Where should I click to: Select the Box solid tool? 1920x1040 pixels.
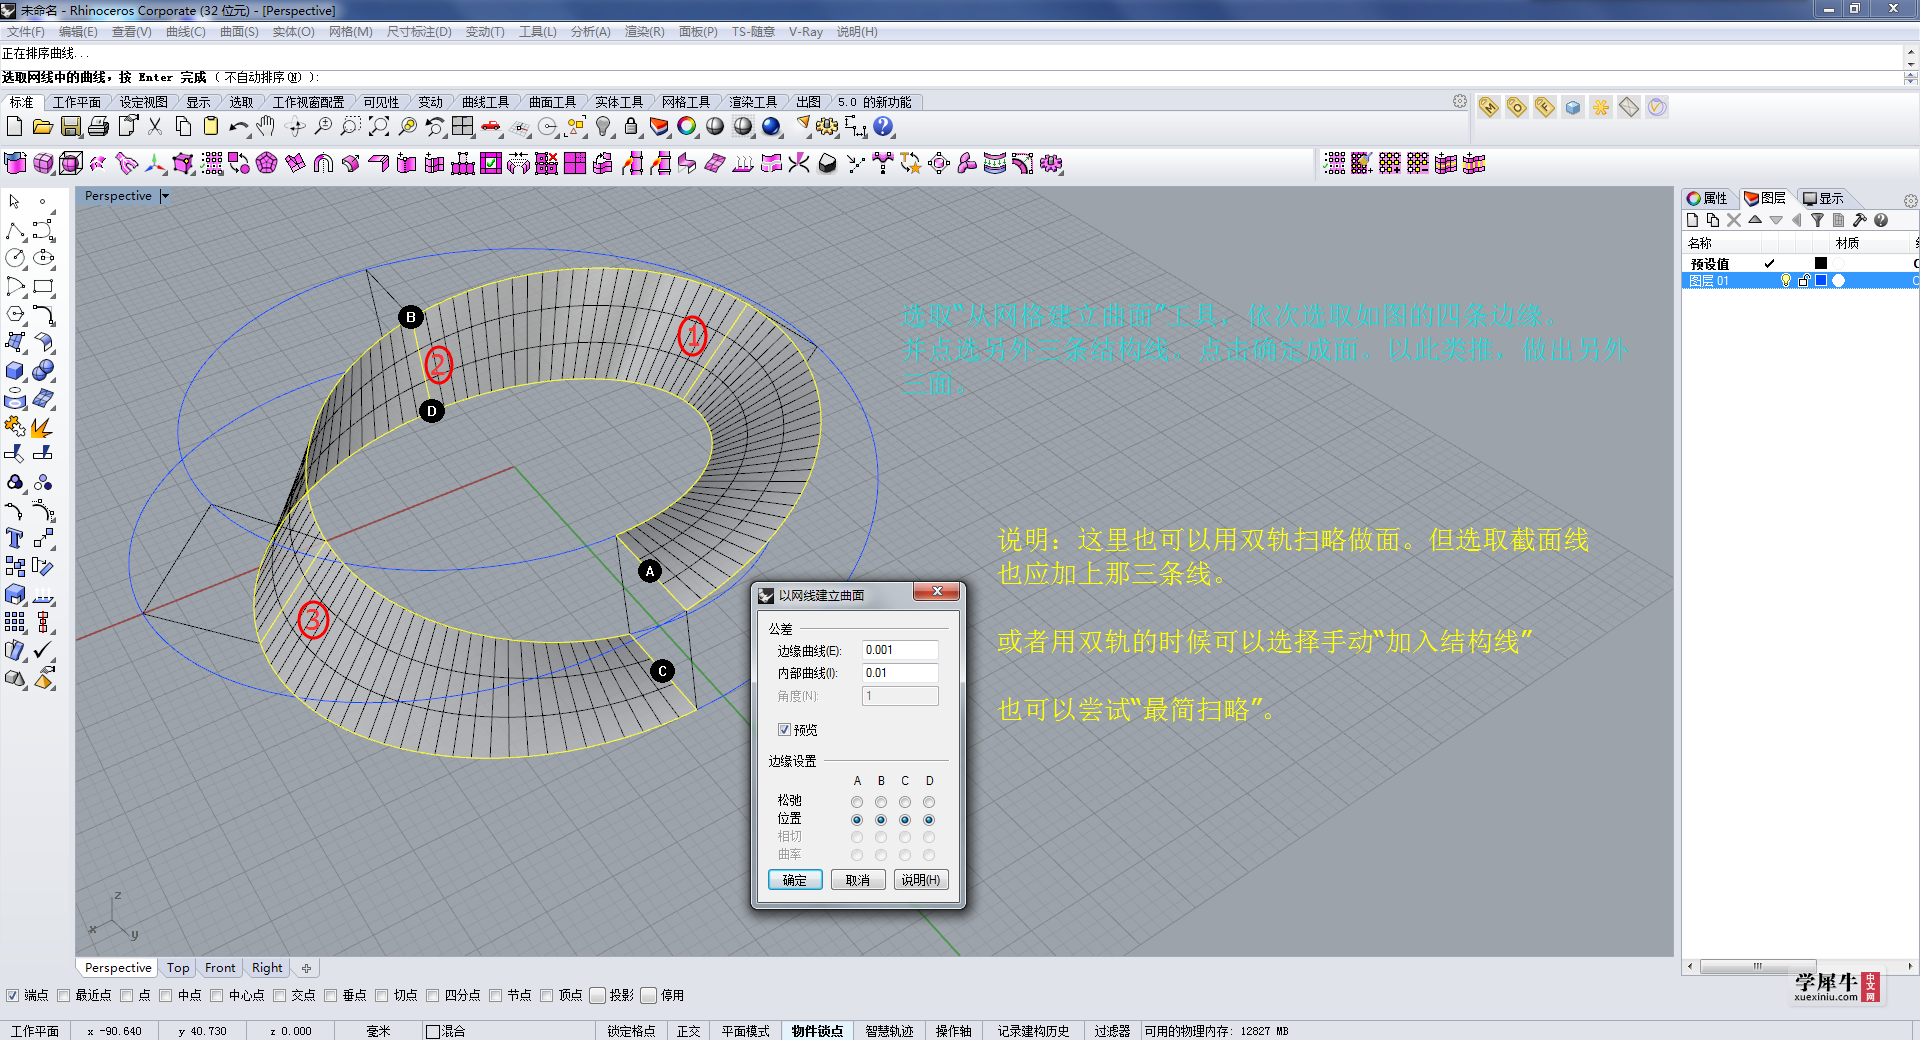tap(15, 371)
